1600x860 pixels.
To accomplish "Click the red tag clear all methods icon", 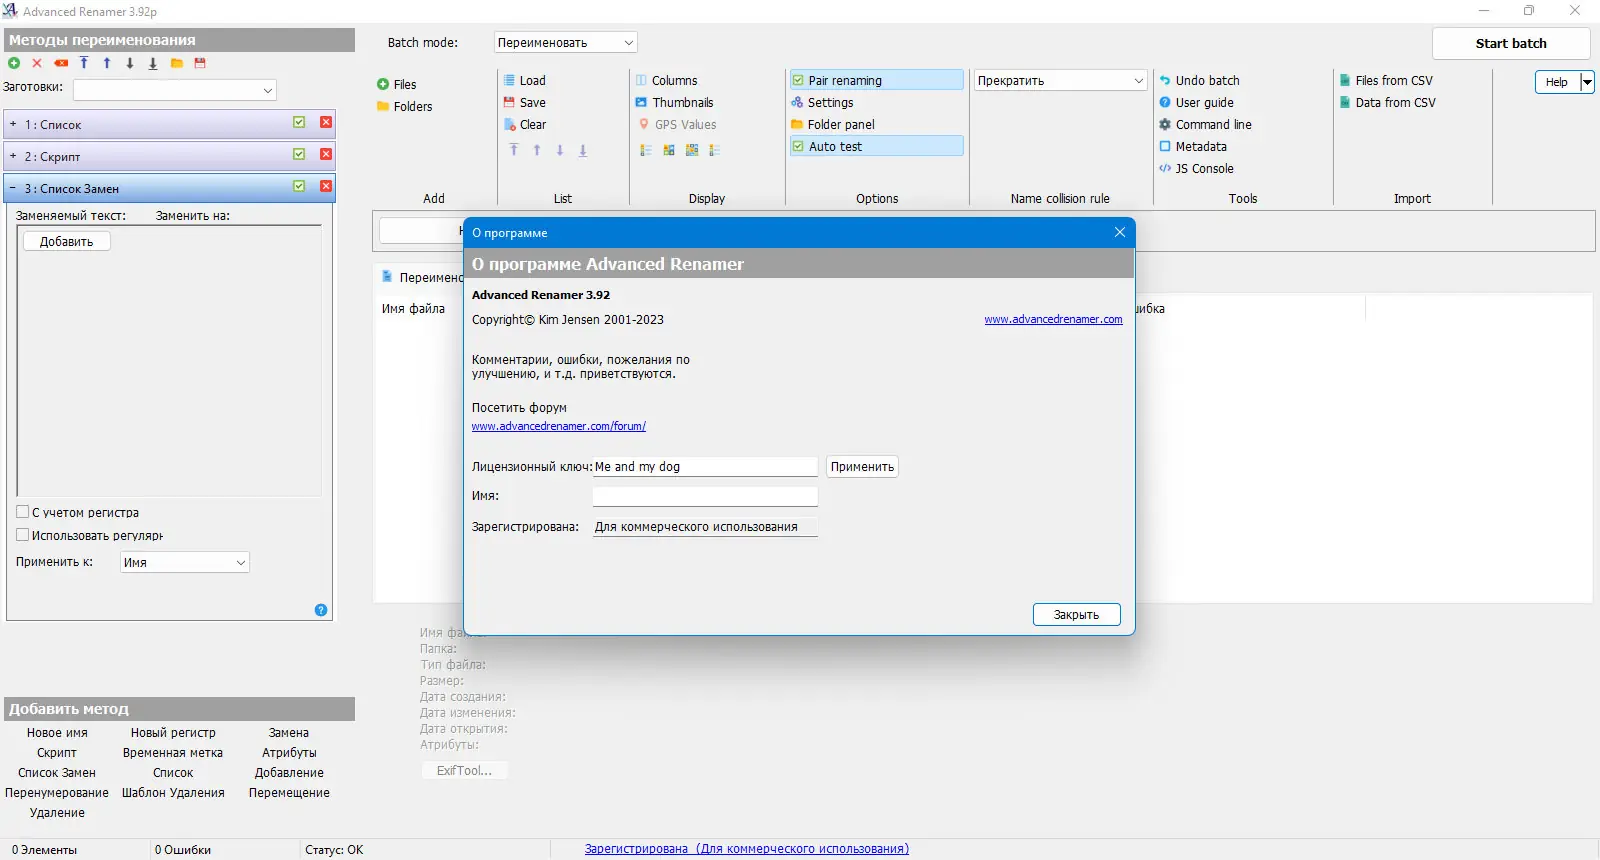I will coord(61,63).
